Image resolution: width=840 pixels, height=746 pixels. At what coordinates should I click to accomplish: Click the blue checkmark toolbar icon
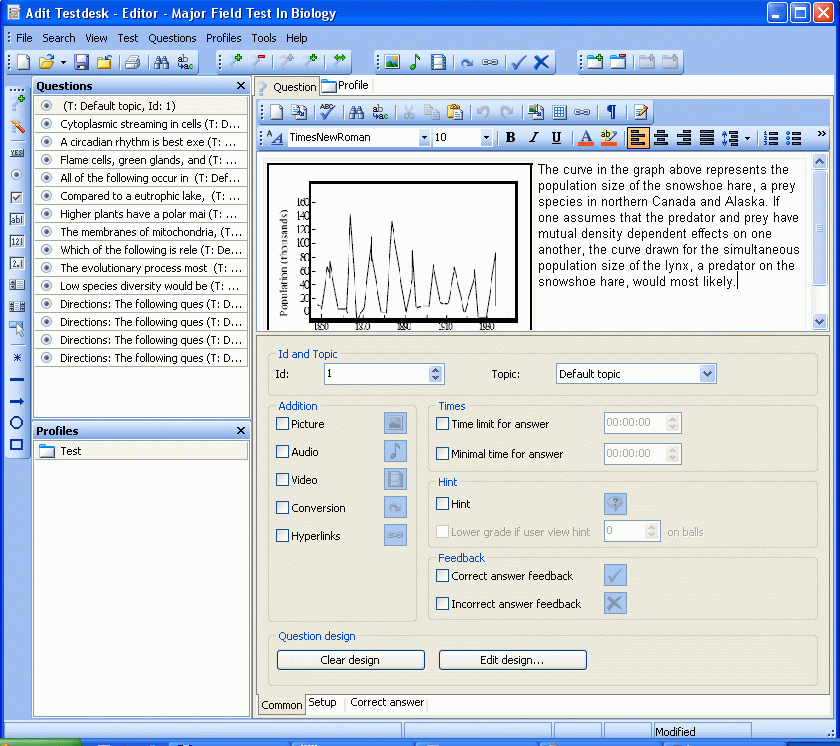[x=518, y=62]
